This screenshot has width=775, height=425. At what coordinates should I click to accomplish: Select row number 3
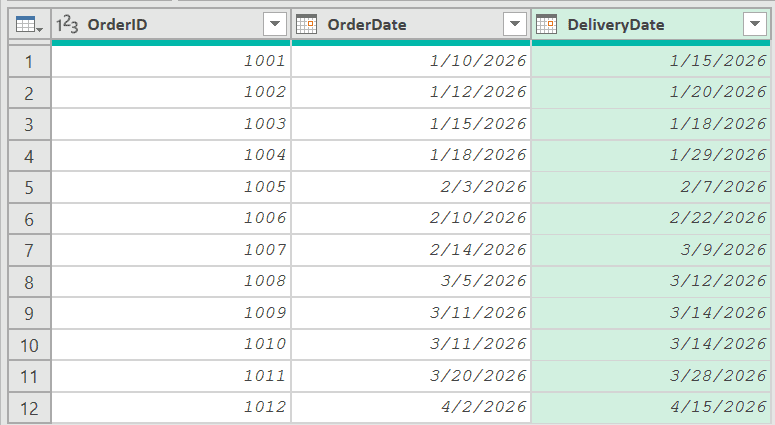[x=29, y=125]
